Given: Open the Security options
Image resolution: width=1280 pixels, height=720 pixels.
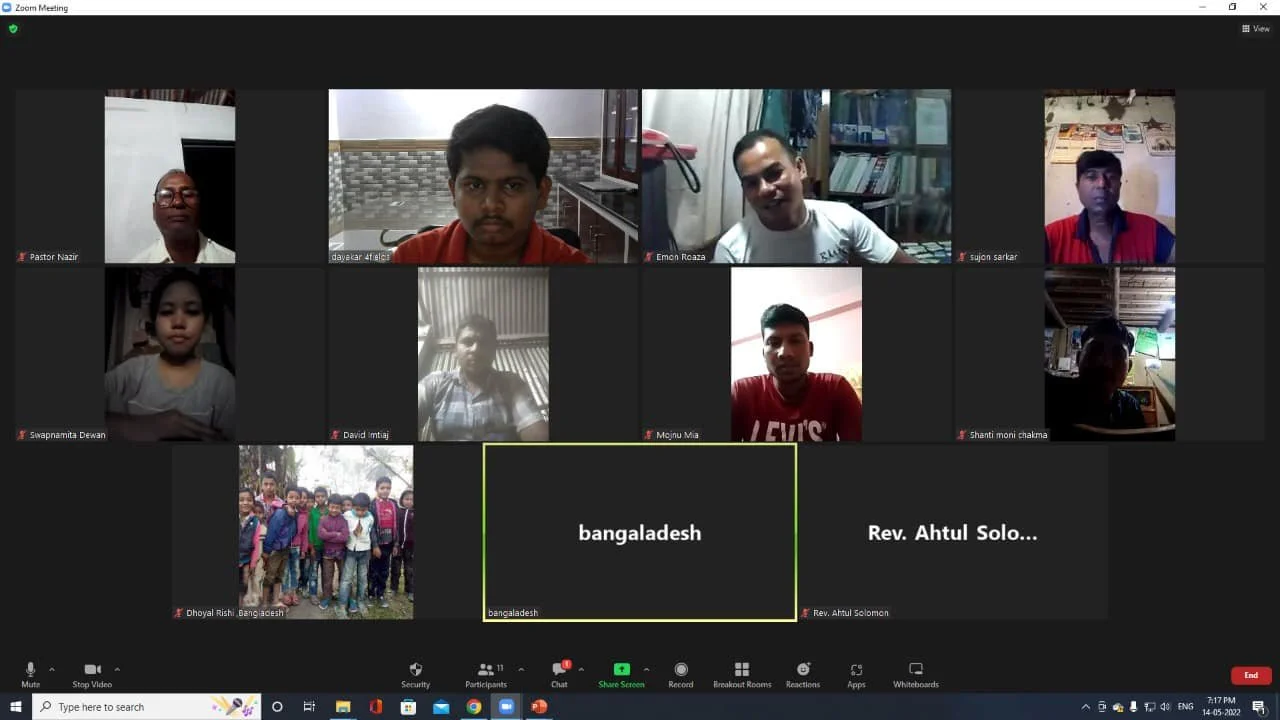Looking at the screenshot, I should 415,670.
